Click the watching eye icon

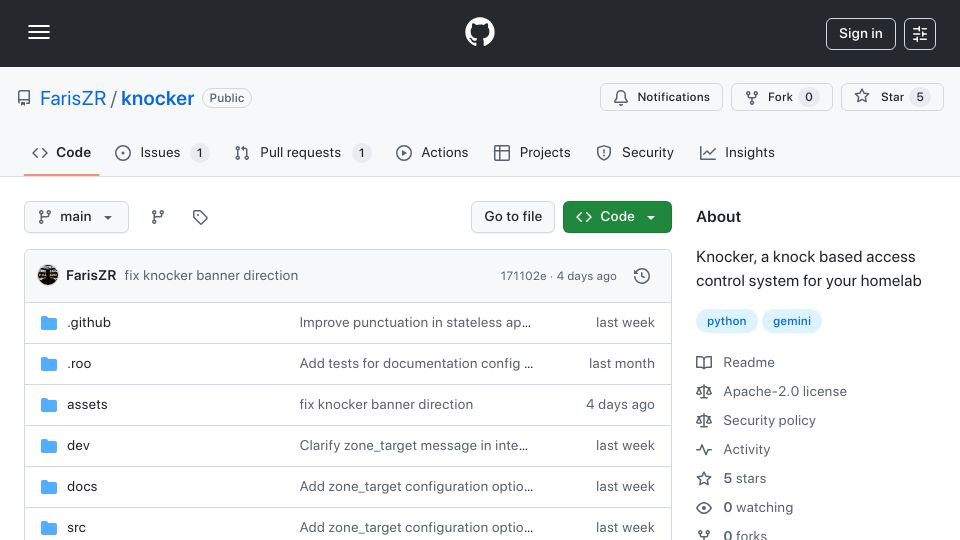(x=704, y=508)
